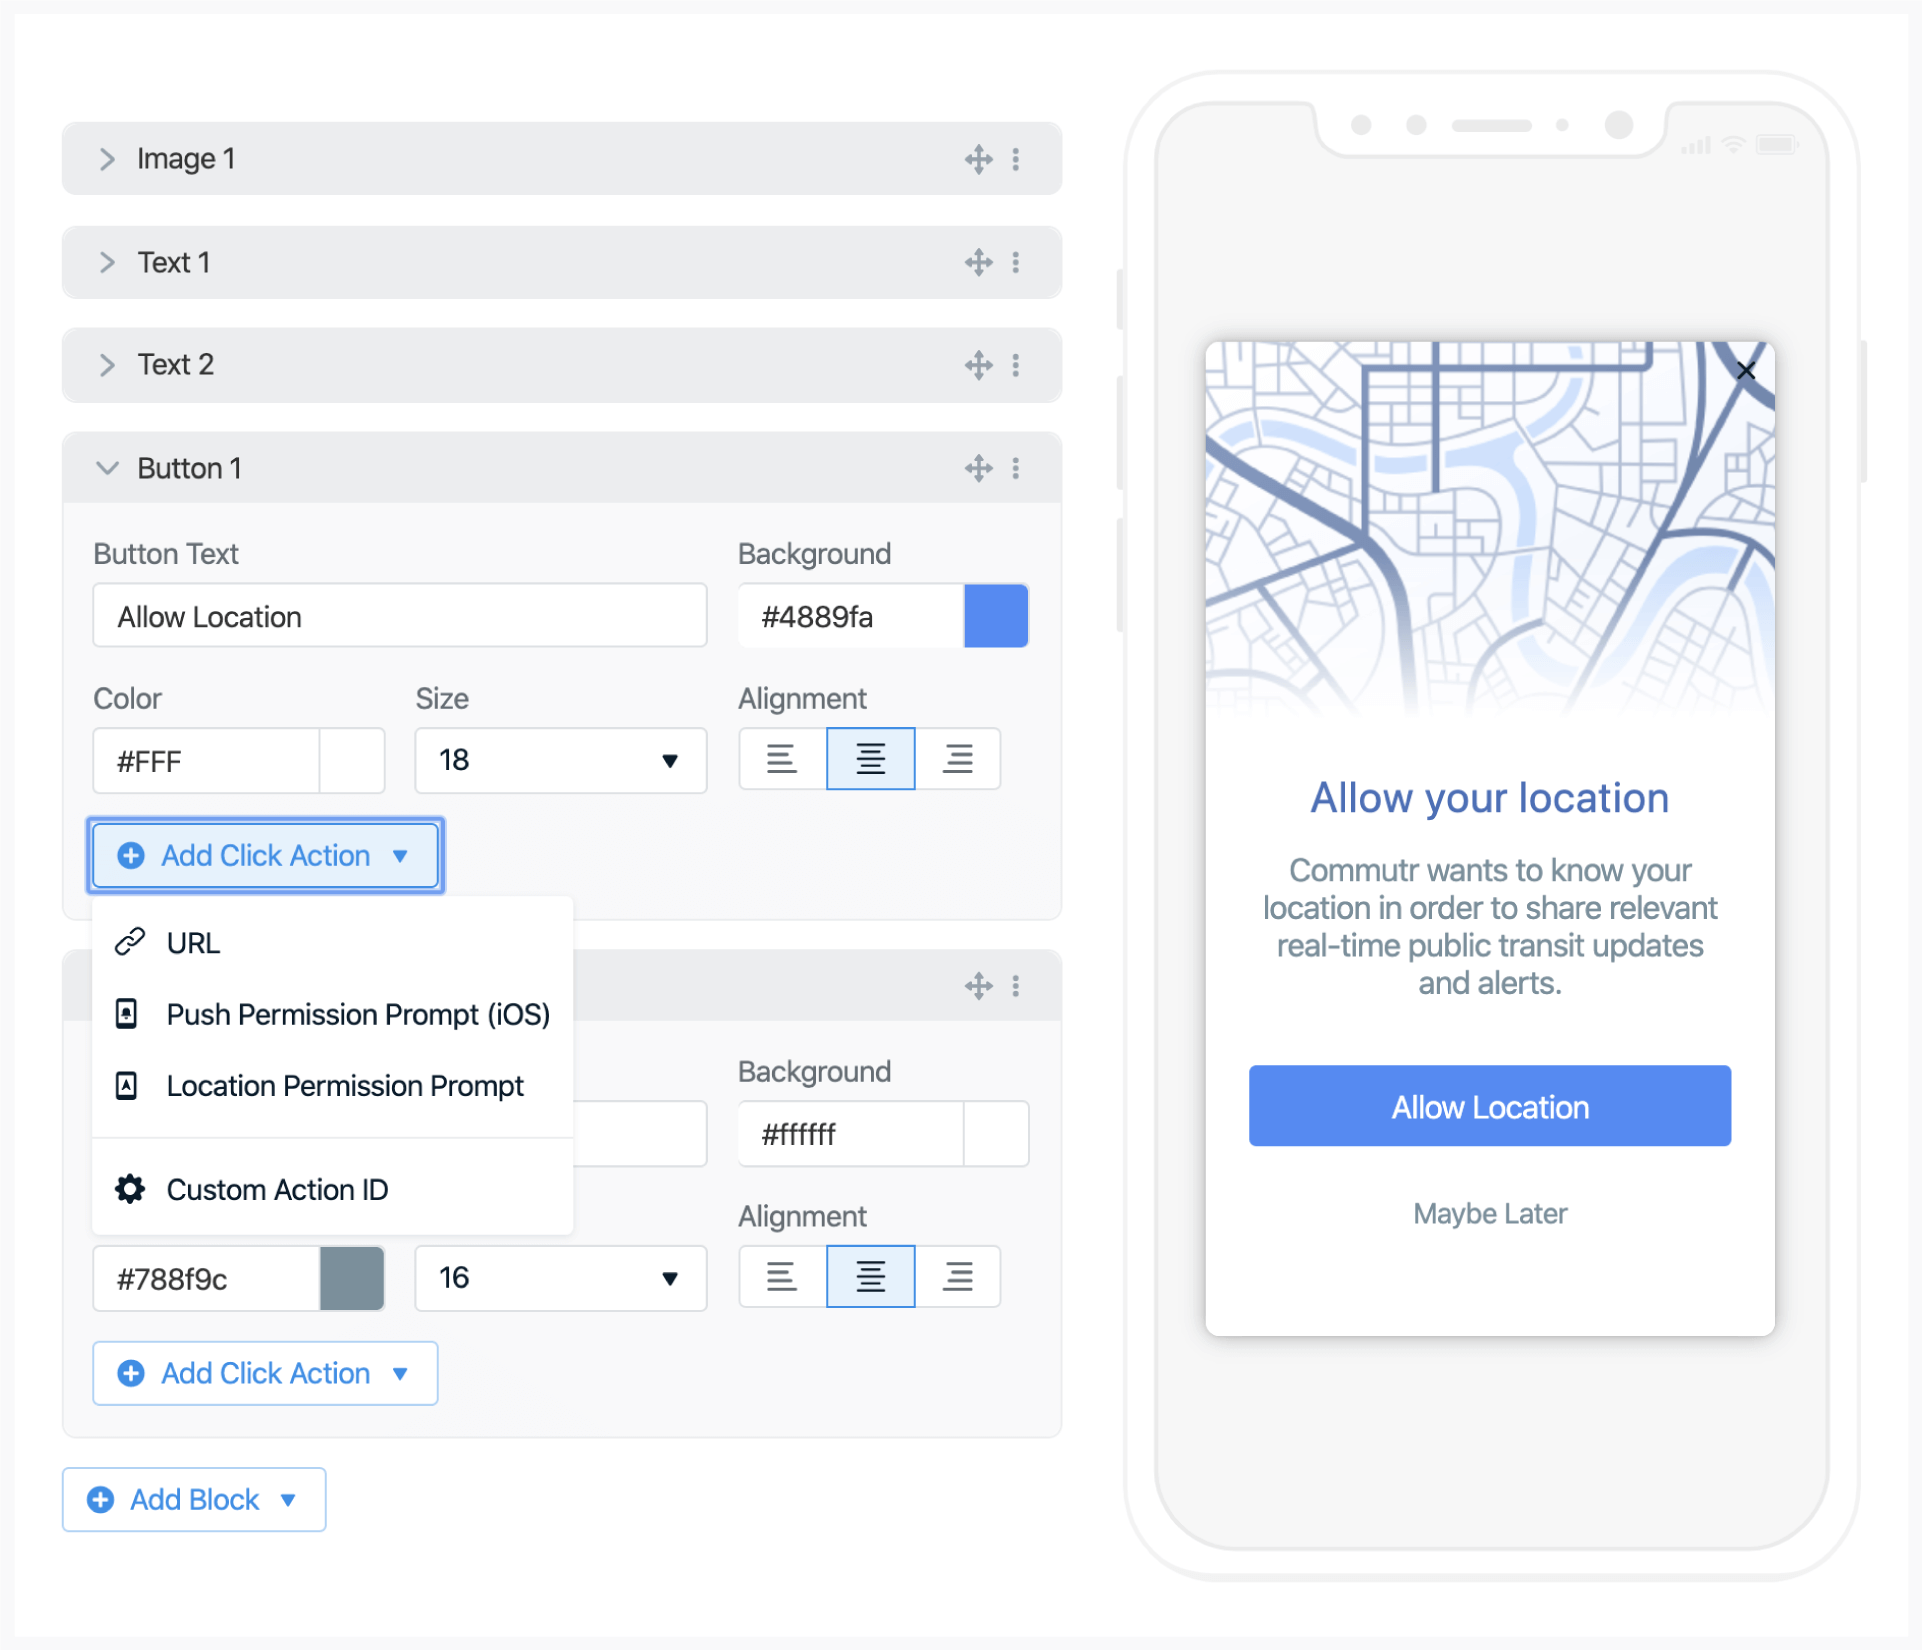The image size is (1922, 1650).
Task: Open the blue #4889fa background color swatch
Action: pos(995,616)
